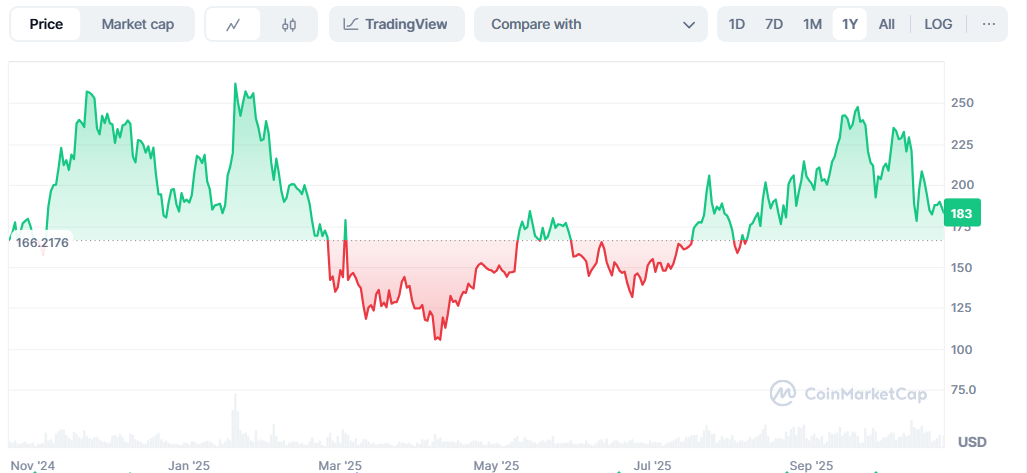Set the time range to 7D
This screenshot has height=473, width=1027.
pyautogui.click(x=774, y=24)
